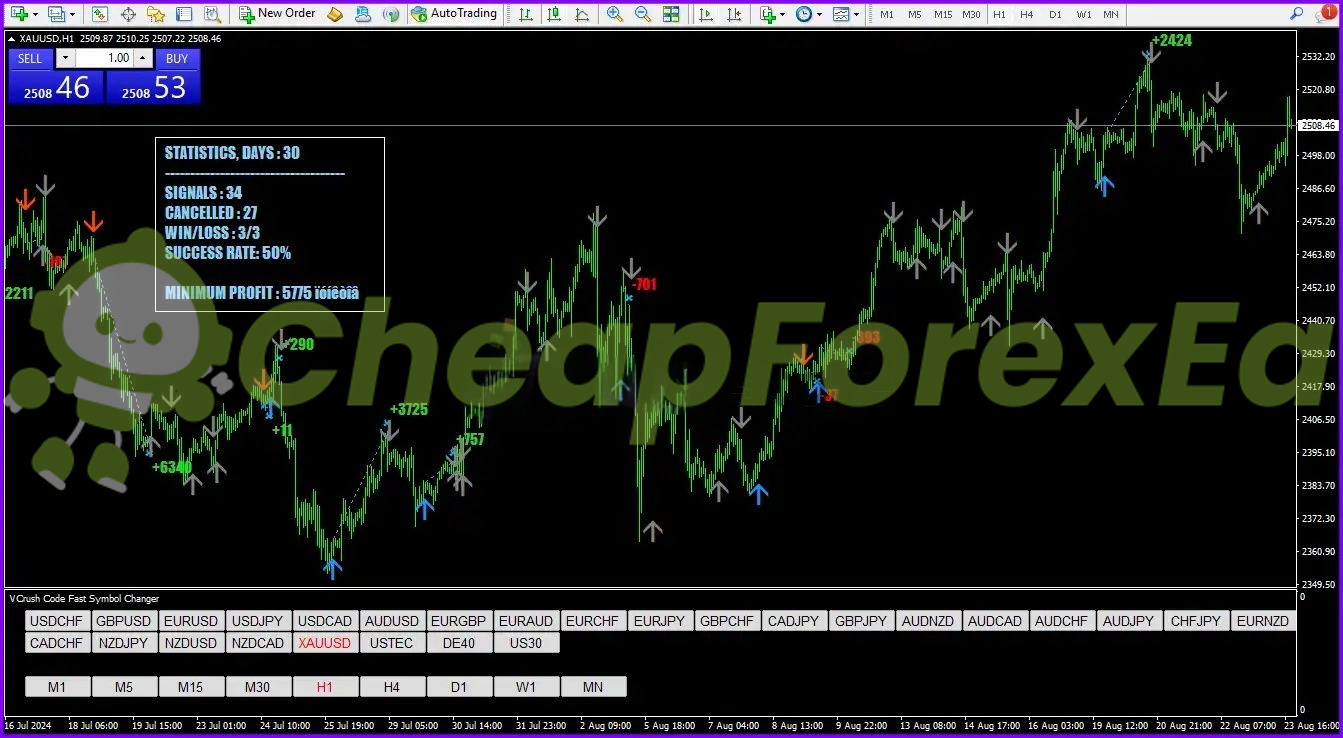Image resolution: width=1343 pixels, height=738 pixels.
Task: Switch symbol to CADCHF in Symbol Changer
Action: click(57, 643)
